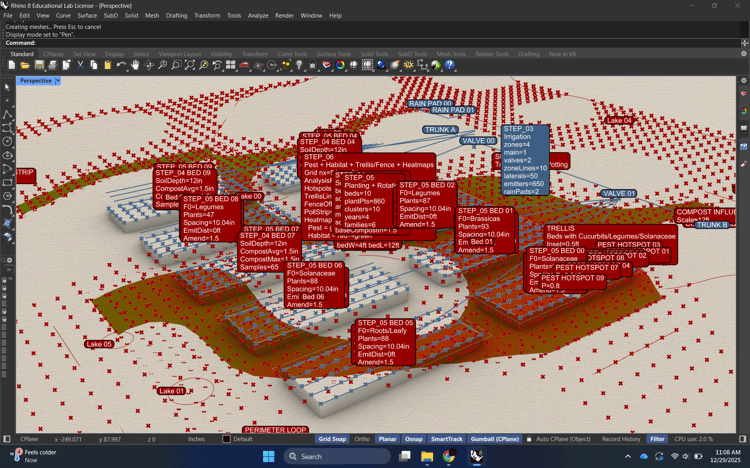Click the Paste clipboard icon
The image size is (750, 468).
tap(108, 65)
